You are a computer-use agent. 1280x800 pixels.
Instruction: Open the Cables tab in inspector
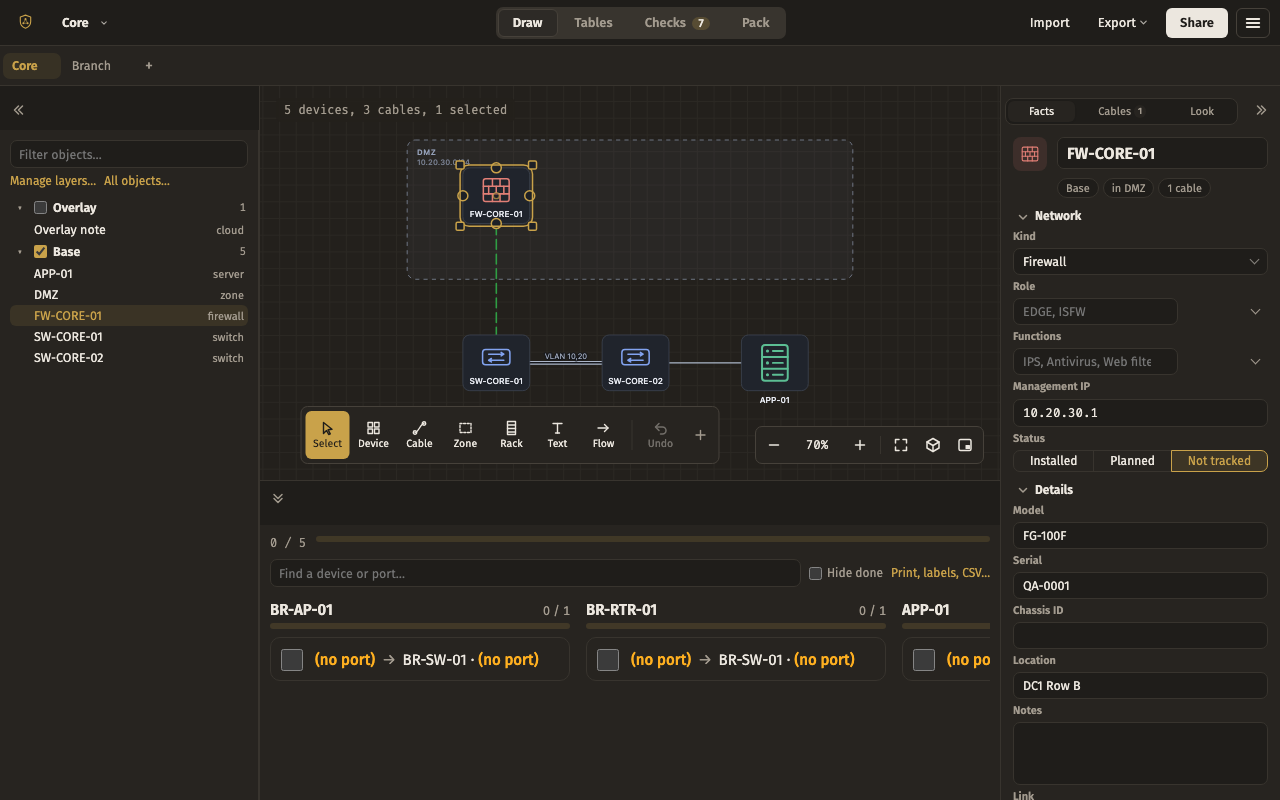click(1120, 111)
